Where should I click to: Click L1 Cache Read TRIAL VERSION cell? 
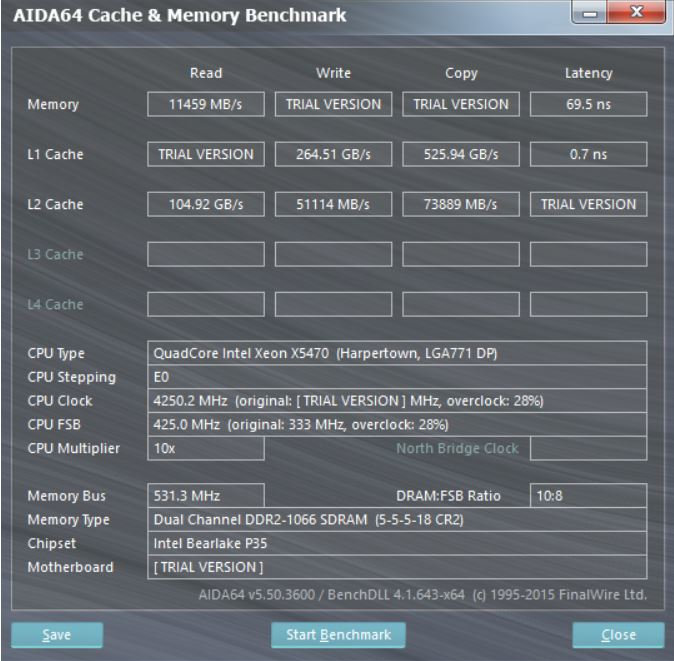coord(206,154)
